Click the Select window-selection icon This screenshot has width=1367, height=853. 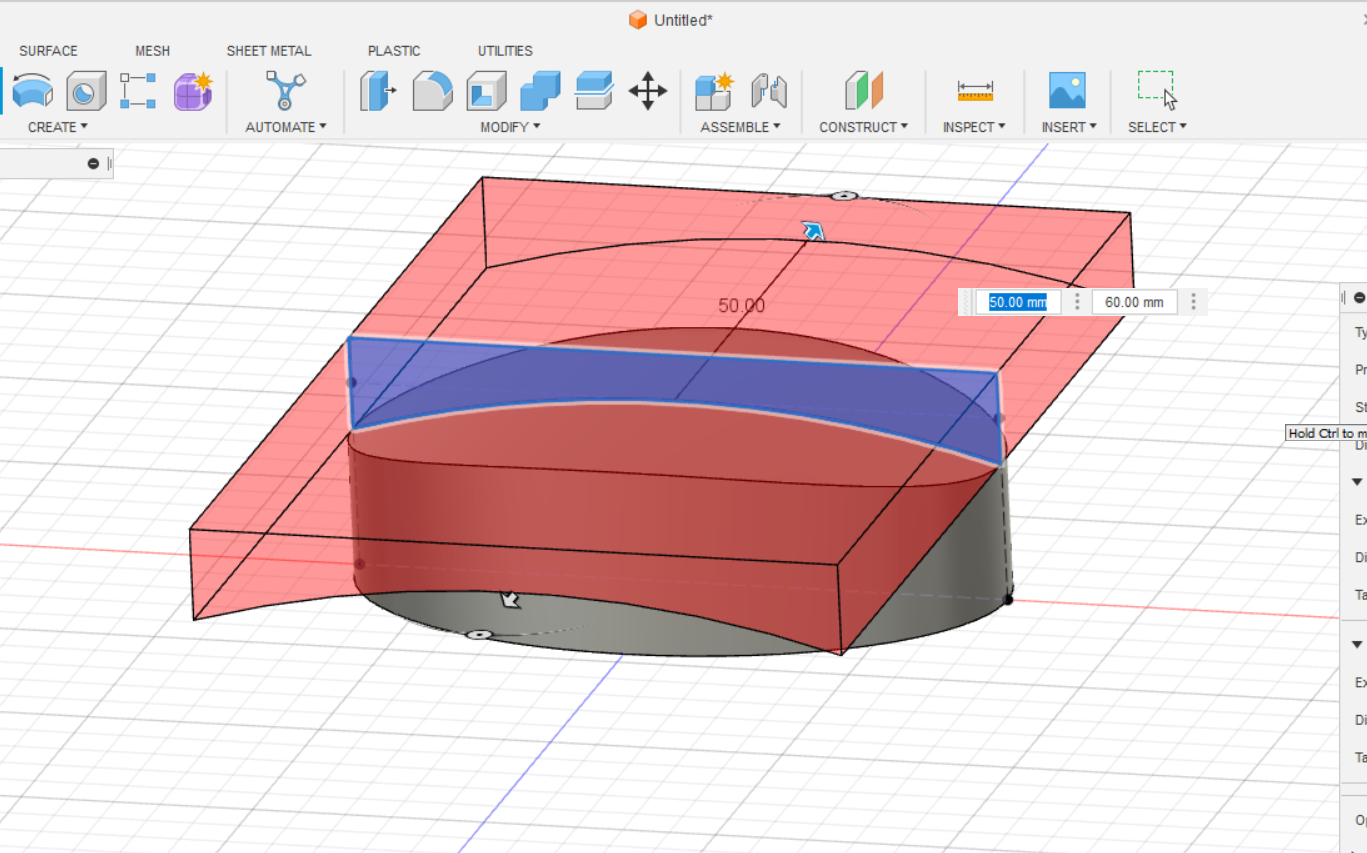point(1157,89)
